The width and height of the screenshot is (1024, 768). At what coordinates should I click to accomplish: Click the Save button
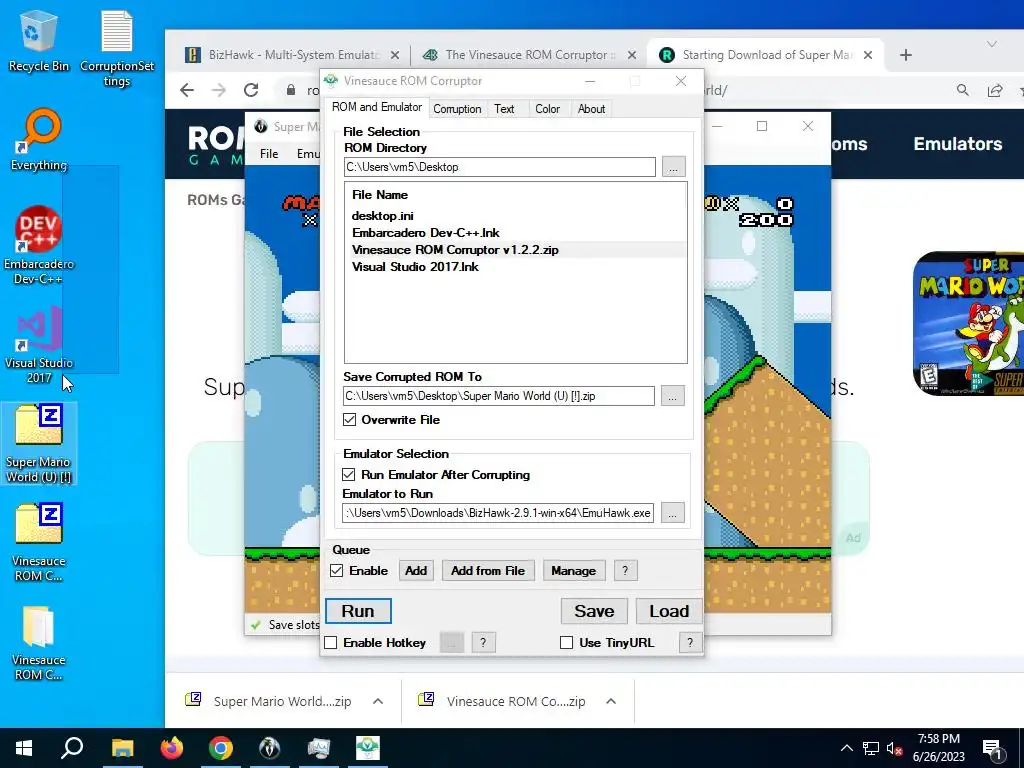[x=594, y=611]
